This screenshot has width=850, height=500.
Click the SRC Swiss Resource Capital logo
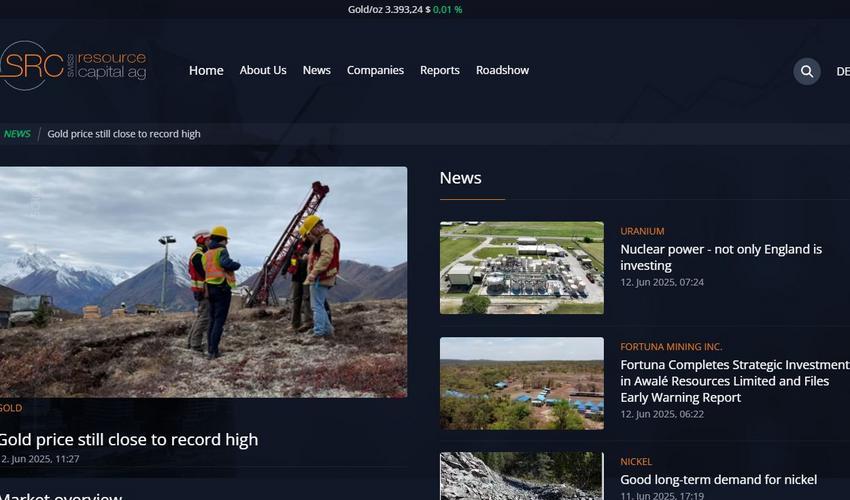(73, 66)
